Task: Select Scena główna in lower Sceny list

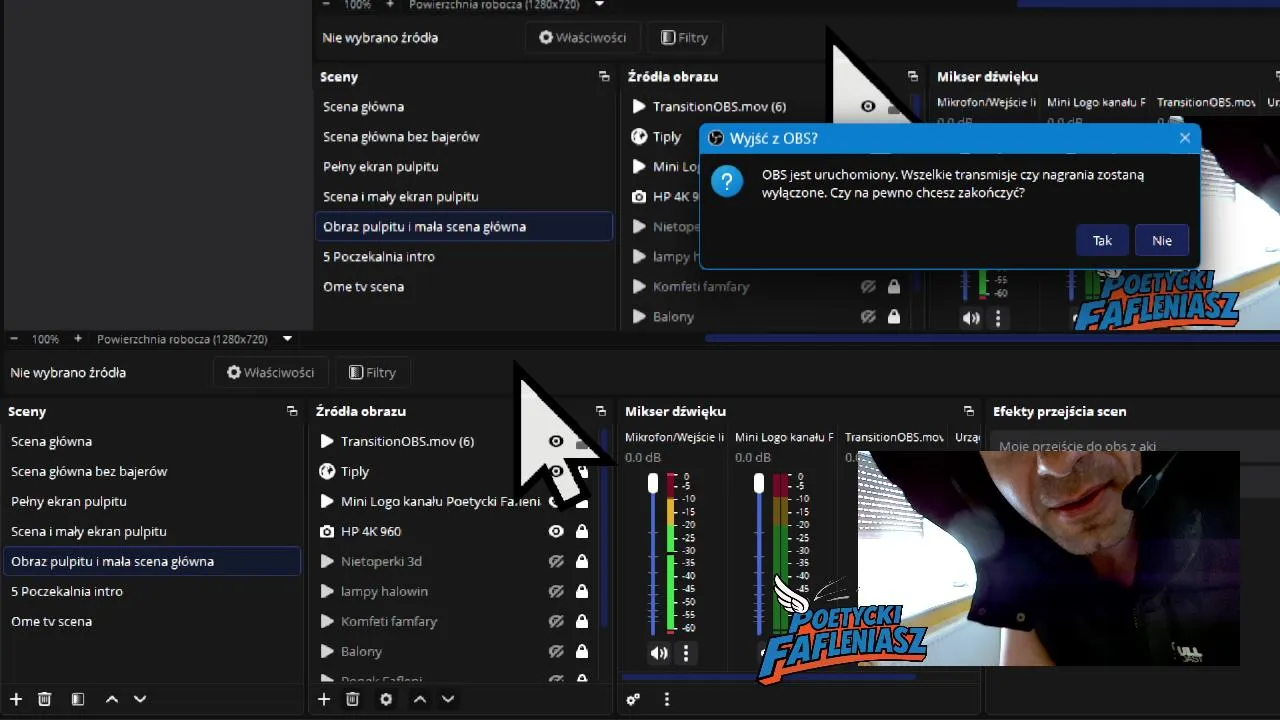Action: pos(152,441)
